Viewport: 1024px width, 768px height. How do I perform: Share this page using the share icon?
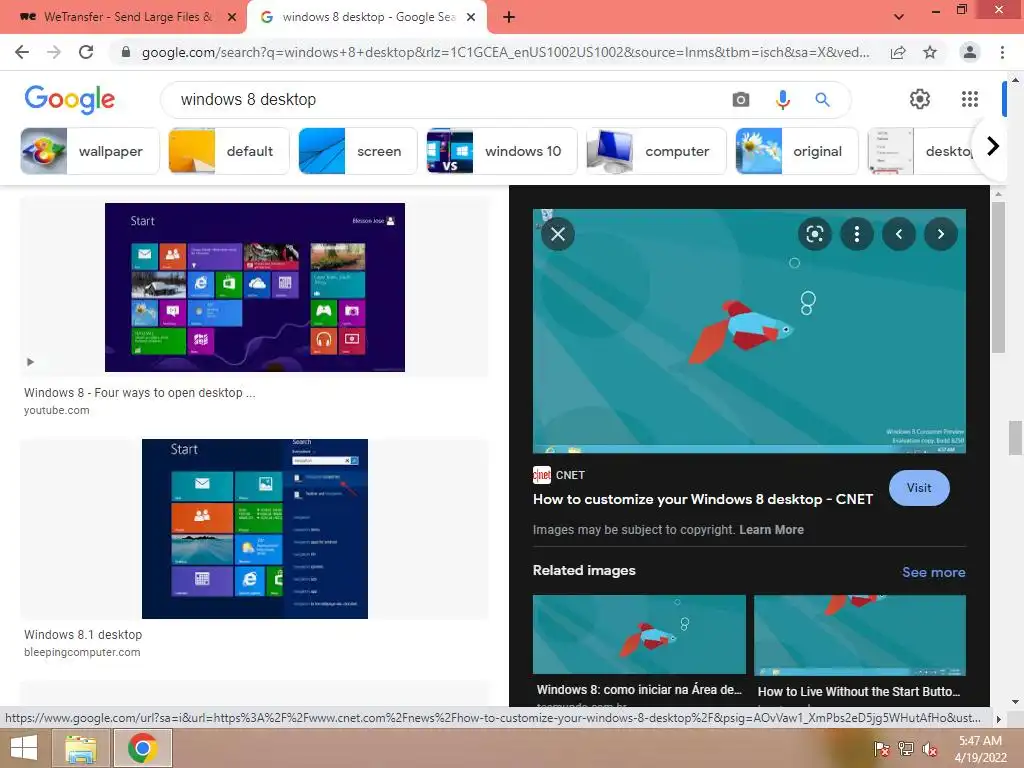pos(898,52)
